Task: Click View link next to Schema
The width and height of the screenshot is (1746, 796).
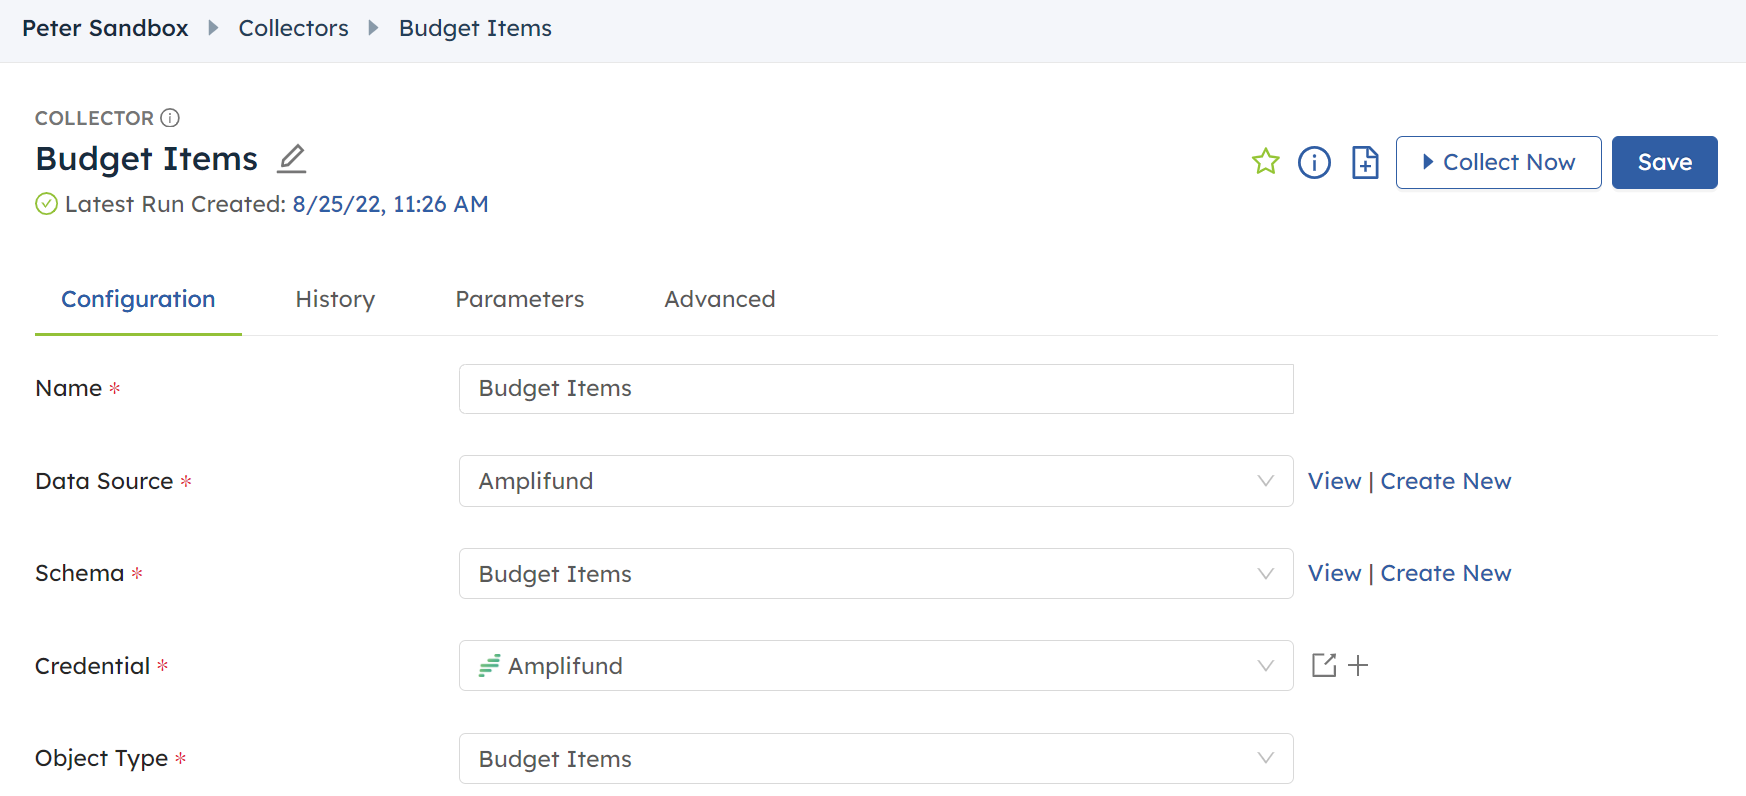Action: pos(1334,574)
